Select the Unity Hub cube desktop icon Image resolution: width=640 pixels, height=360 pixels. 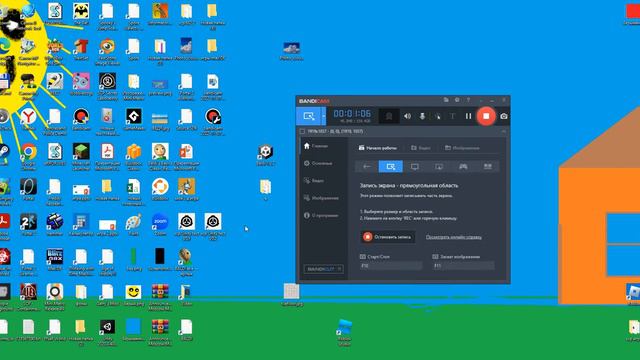point(265,155)
